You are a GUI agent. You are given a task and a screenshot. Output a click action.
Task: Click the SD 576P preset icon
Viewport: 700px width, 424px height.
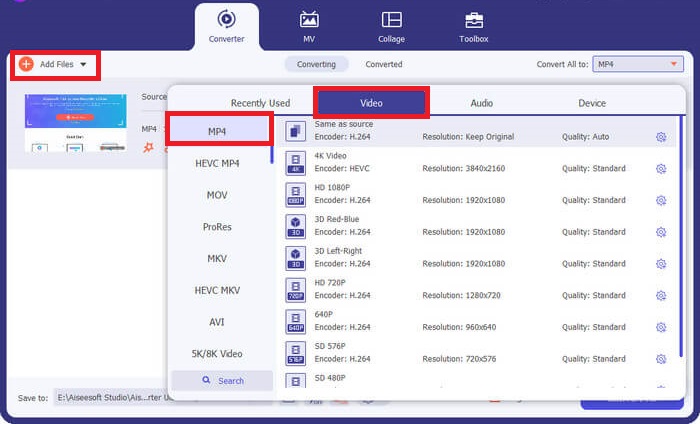point(296,353)
